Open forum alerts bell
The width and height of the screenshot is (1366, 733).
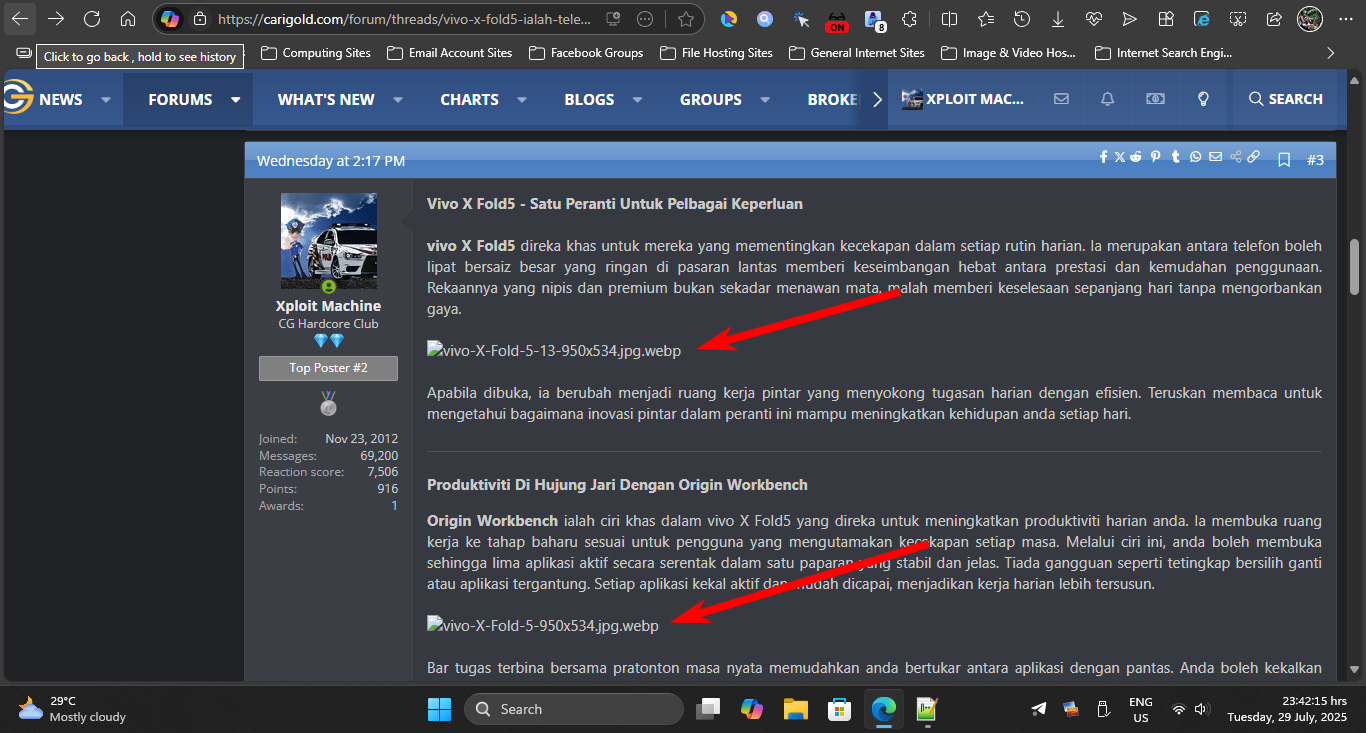(x=1108, y=99)
